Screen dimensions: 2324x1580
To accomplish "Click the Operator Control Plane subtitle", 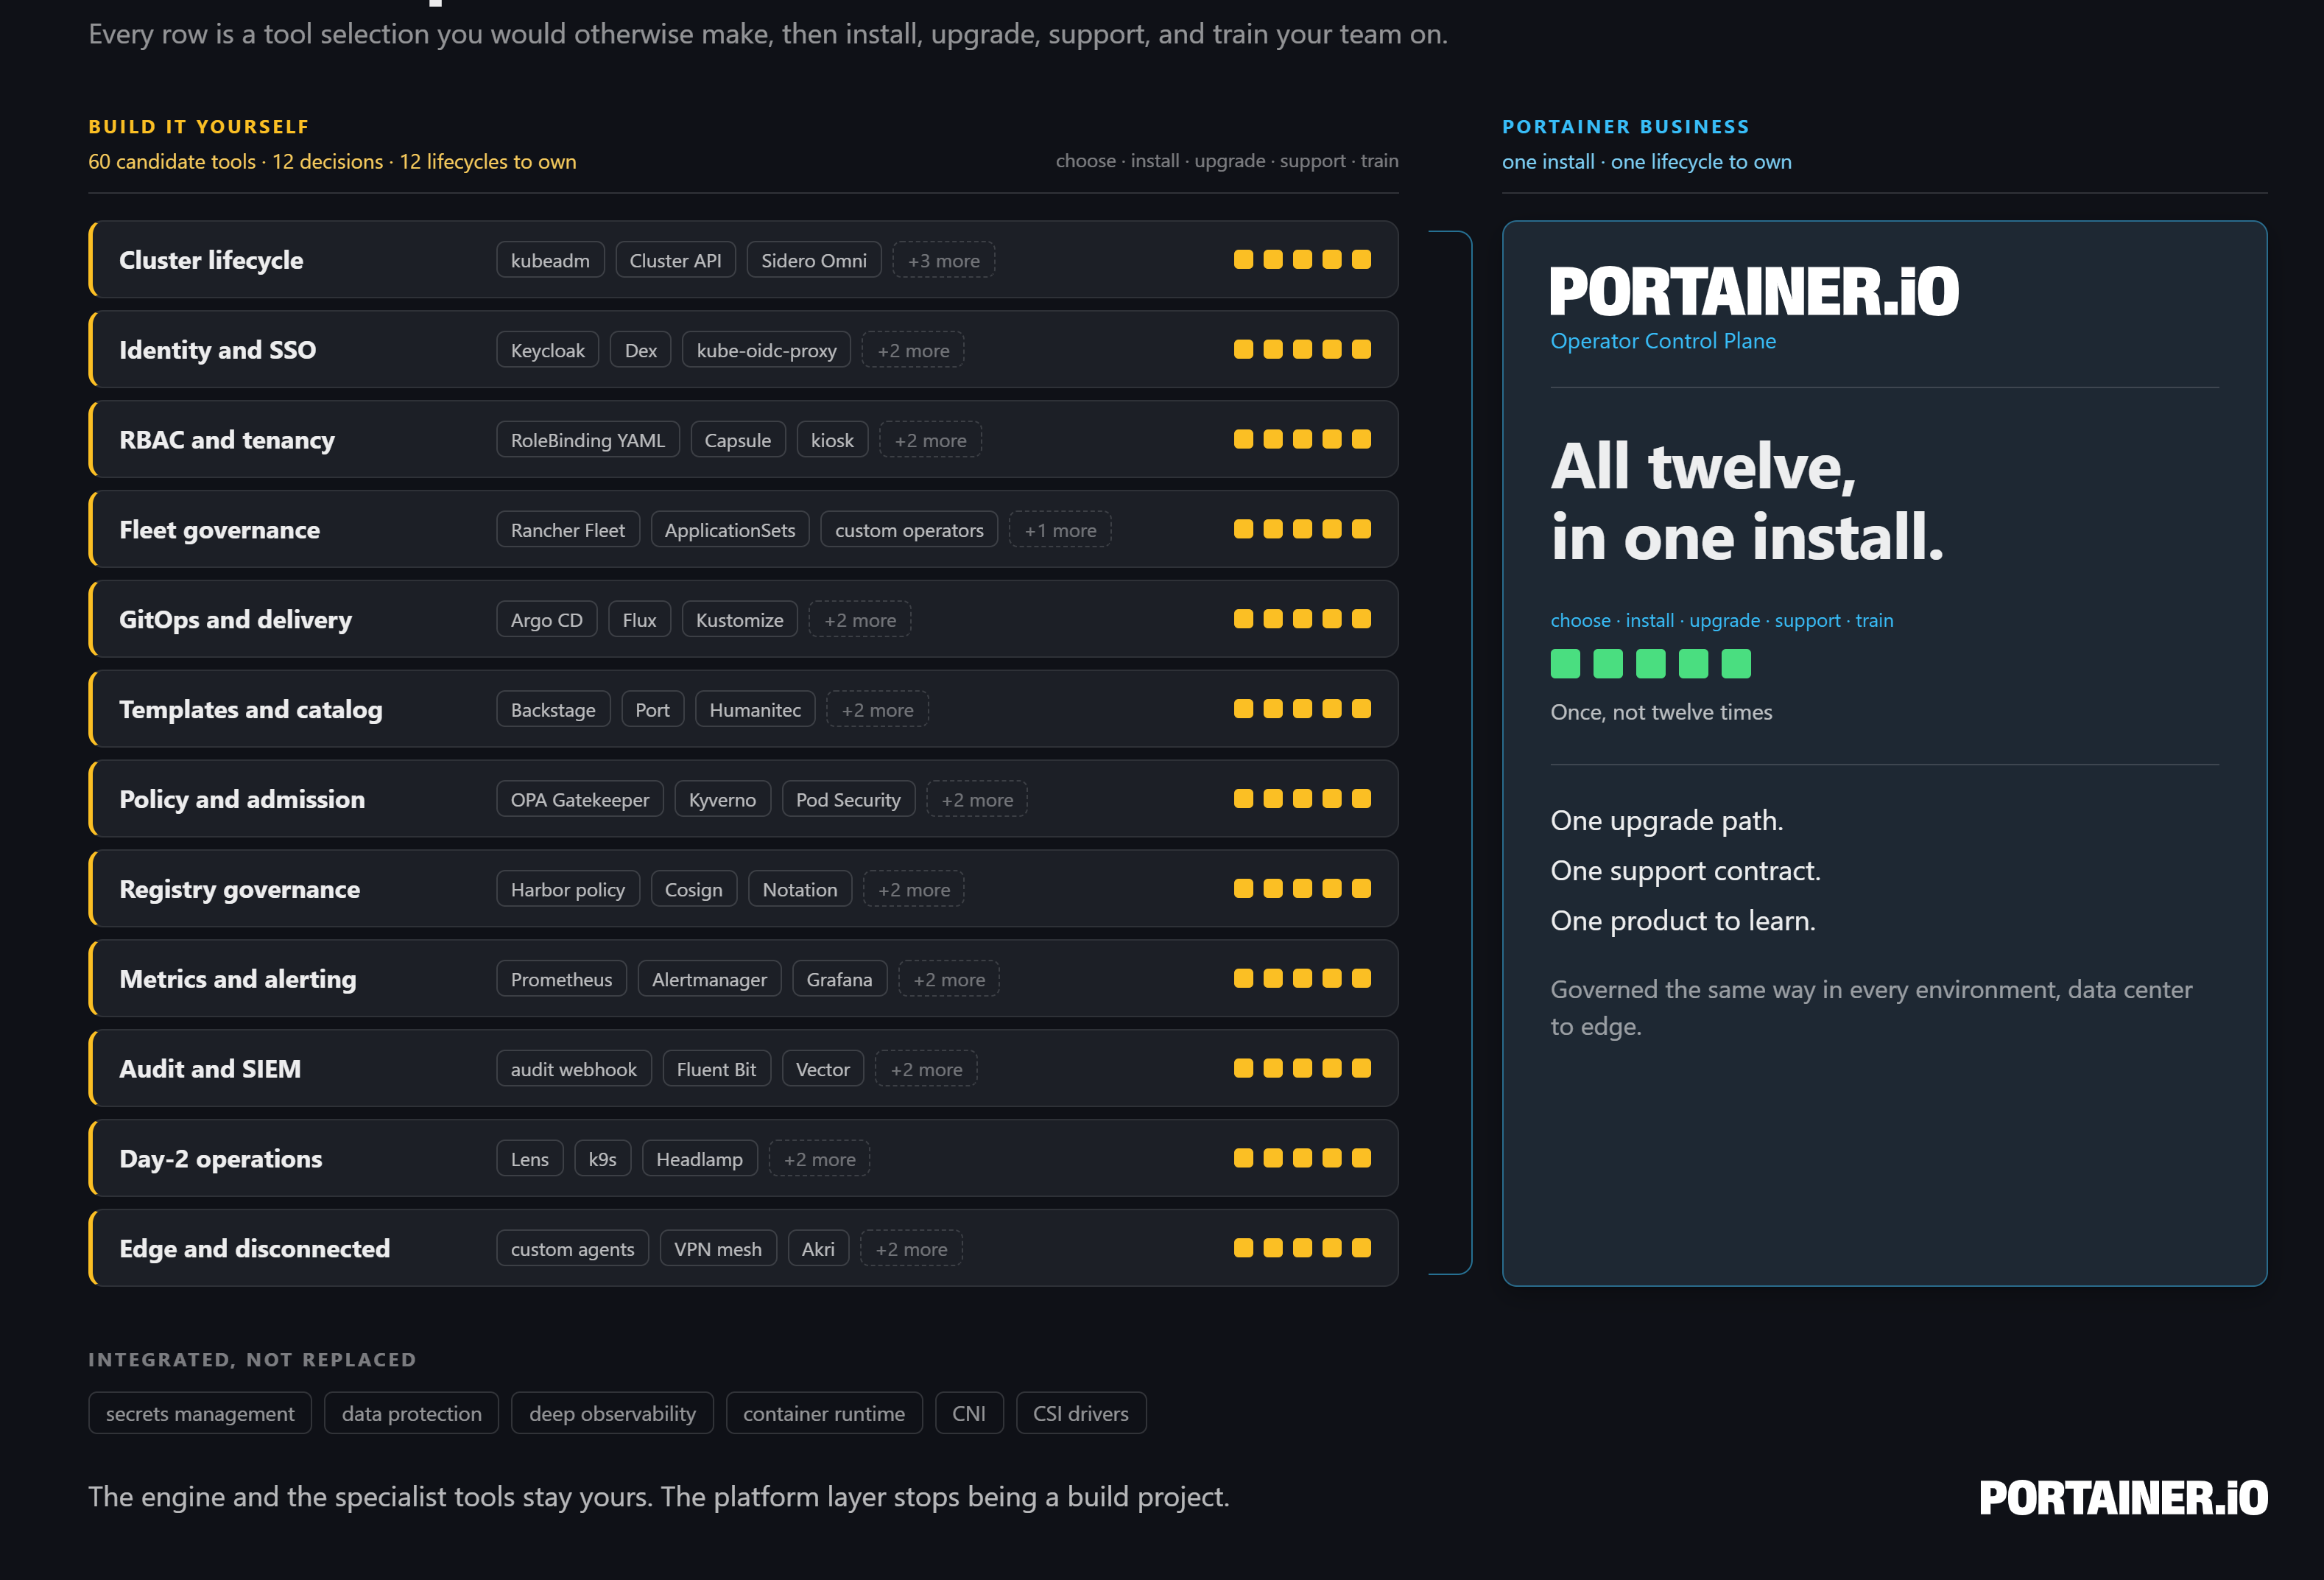I will click(x=1663, y=341).
